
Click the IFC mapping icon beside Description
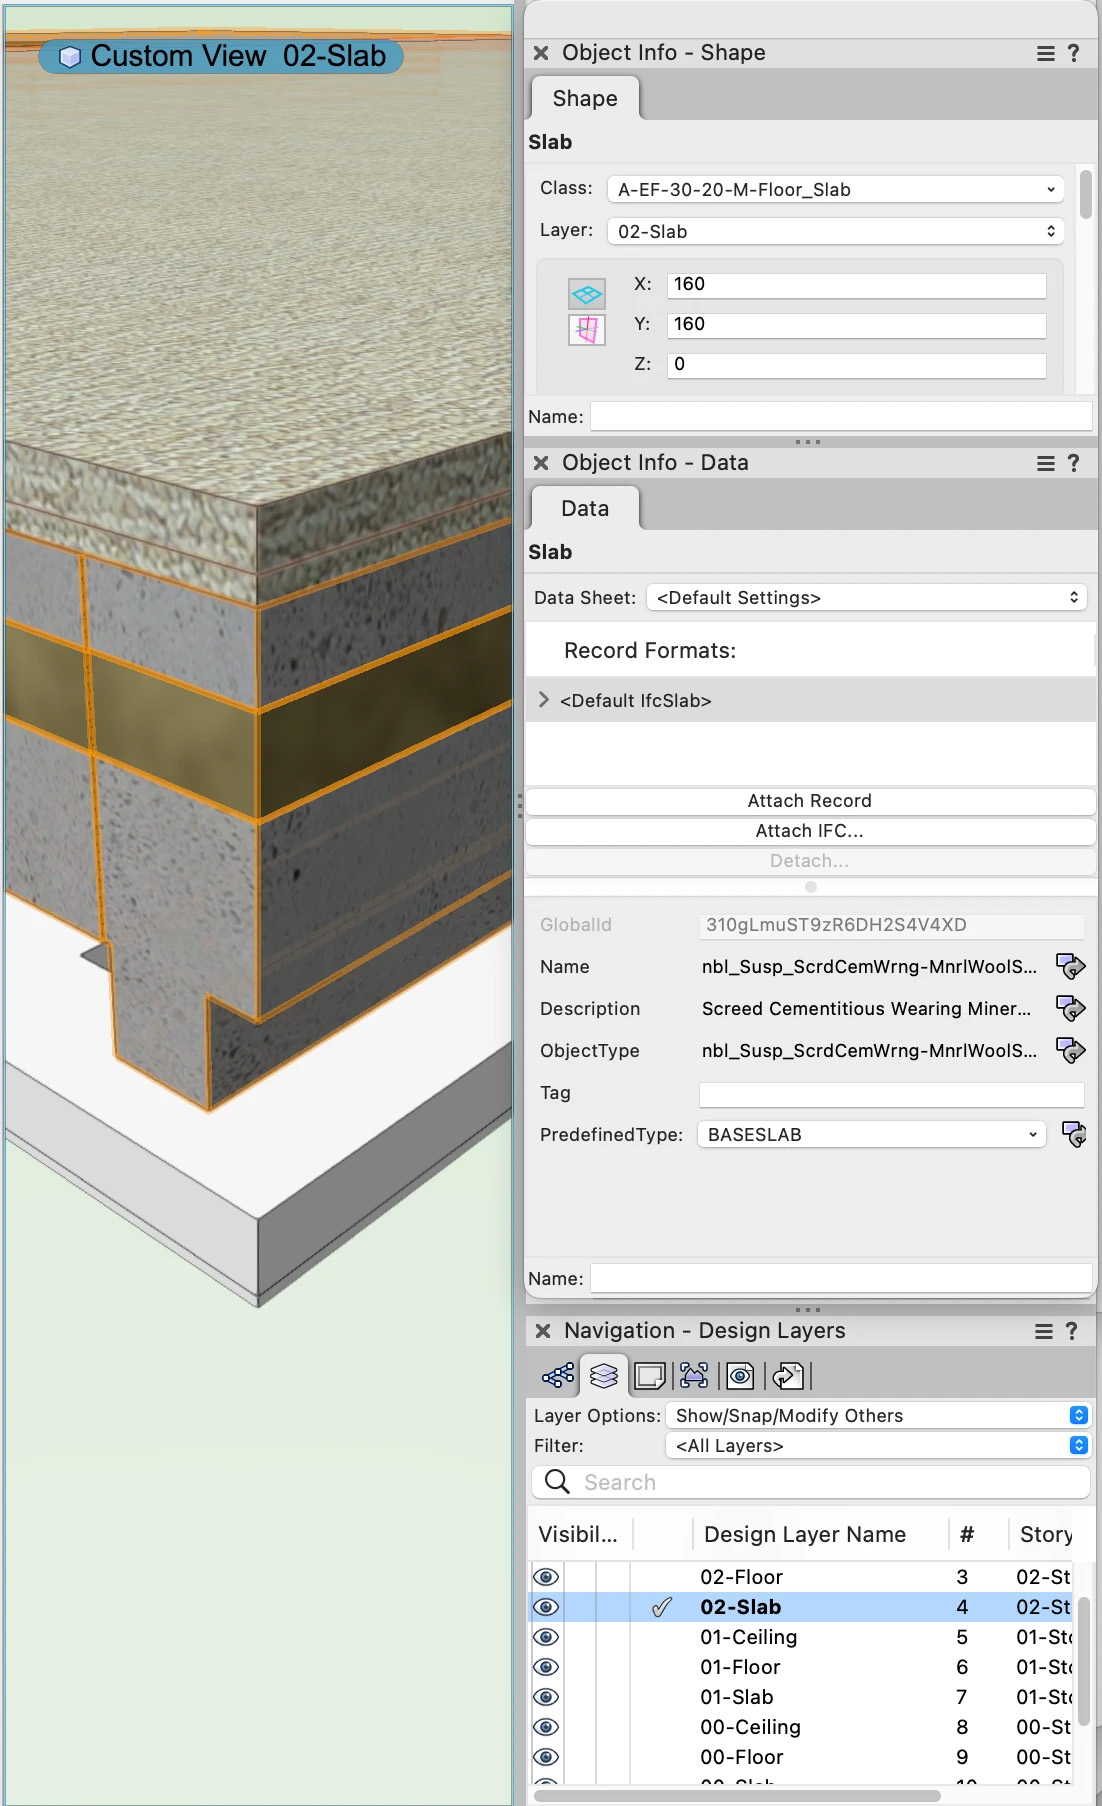point(1071,1008)
